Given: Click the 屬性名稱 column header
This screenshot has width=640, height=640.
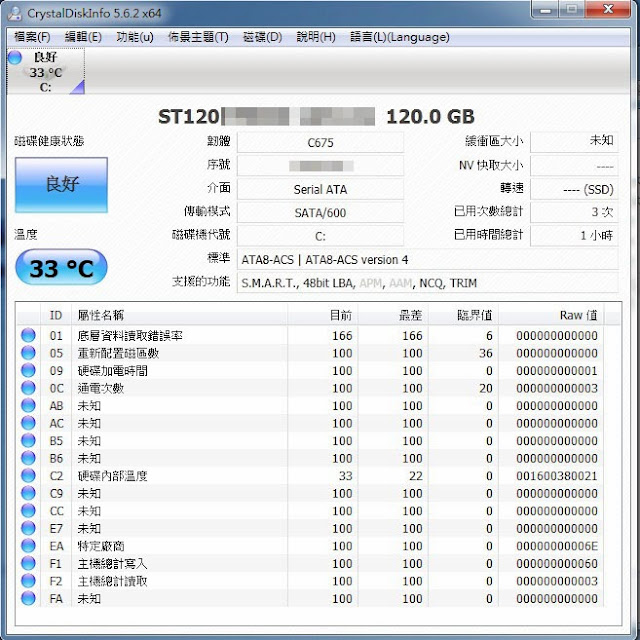Looking at the screenshot, I should pos(179,315).
